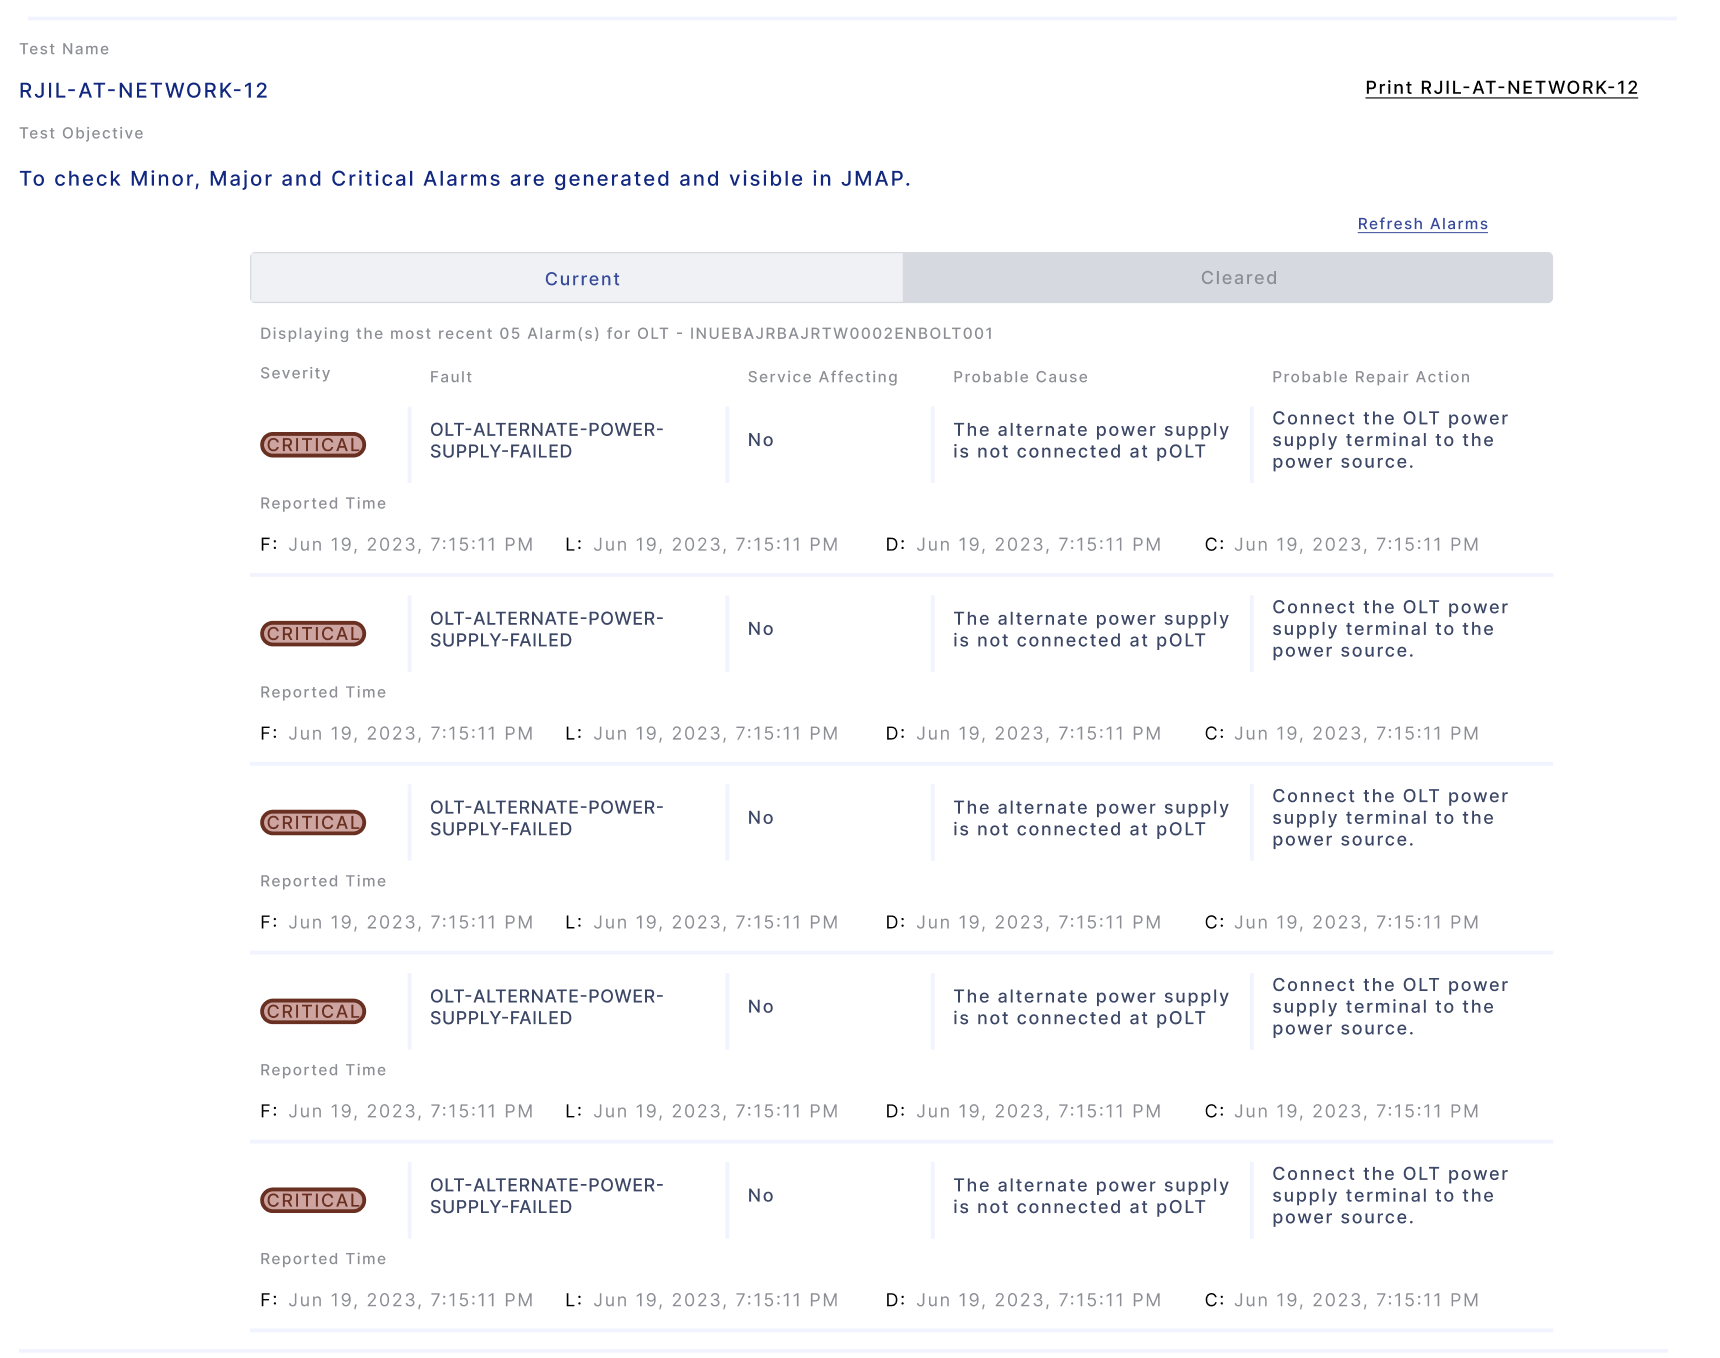Click the Severity column header
1720x1358 pixels.
tap(295, 373)
